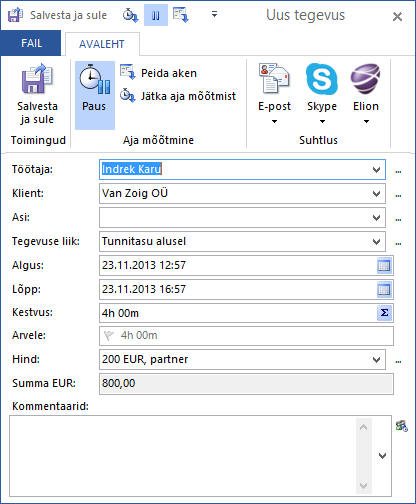
Task: Switch to the AVALEHT tab
Action: [x=102, y=44]
